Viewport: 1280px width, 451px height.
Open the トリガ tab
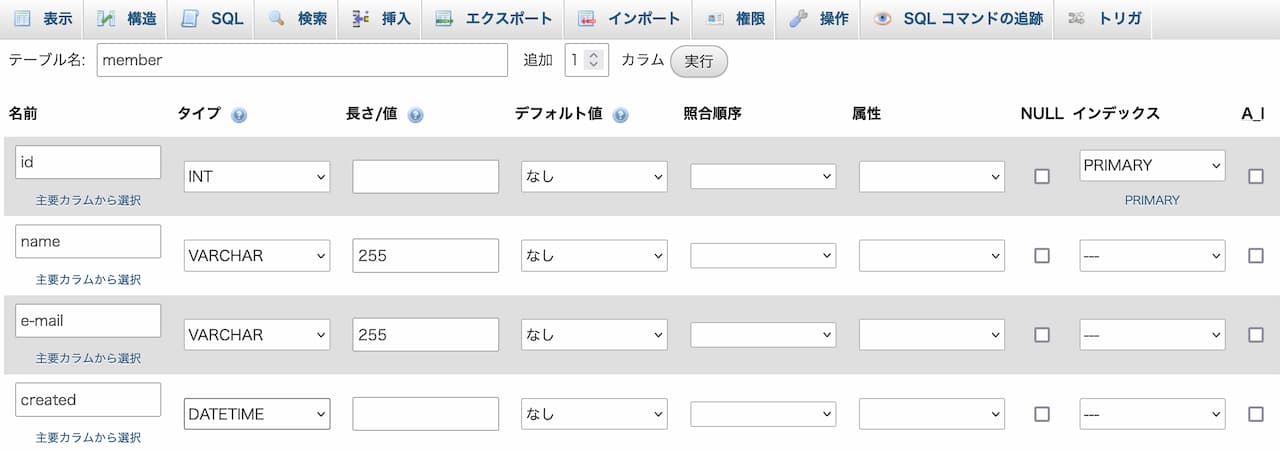(x=1105, y=19)
